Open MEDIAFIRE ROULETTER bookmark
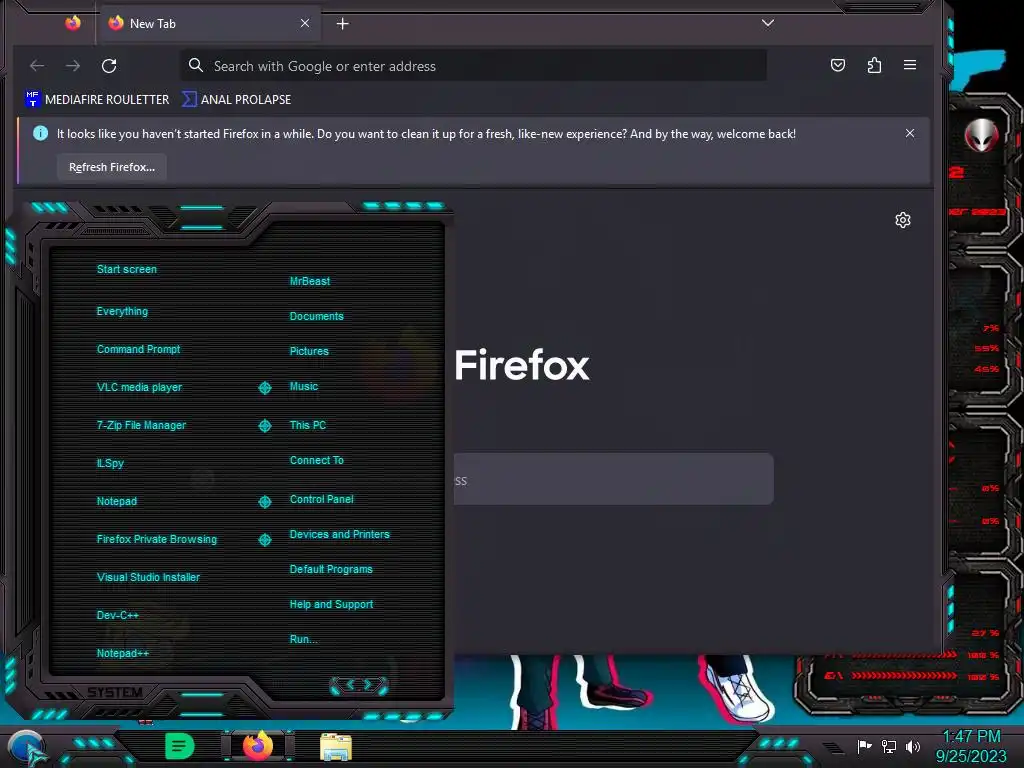The width and height of the screenshot is (1024, 768). coord(97,99)
